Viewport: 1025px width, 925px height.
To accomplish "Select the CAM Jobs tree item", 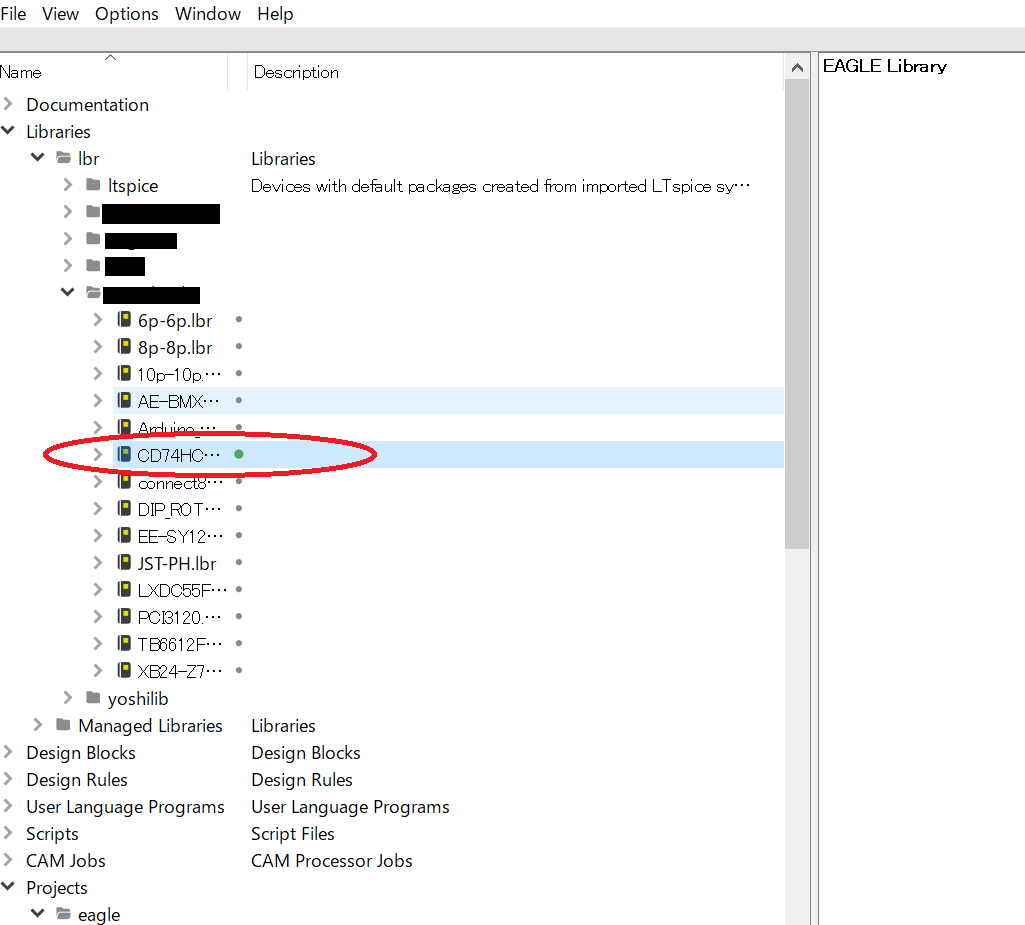I will (65, 860).
